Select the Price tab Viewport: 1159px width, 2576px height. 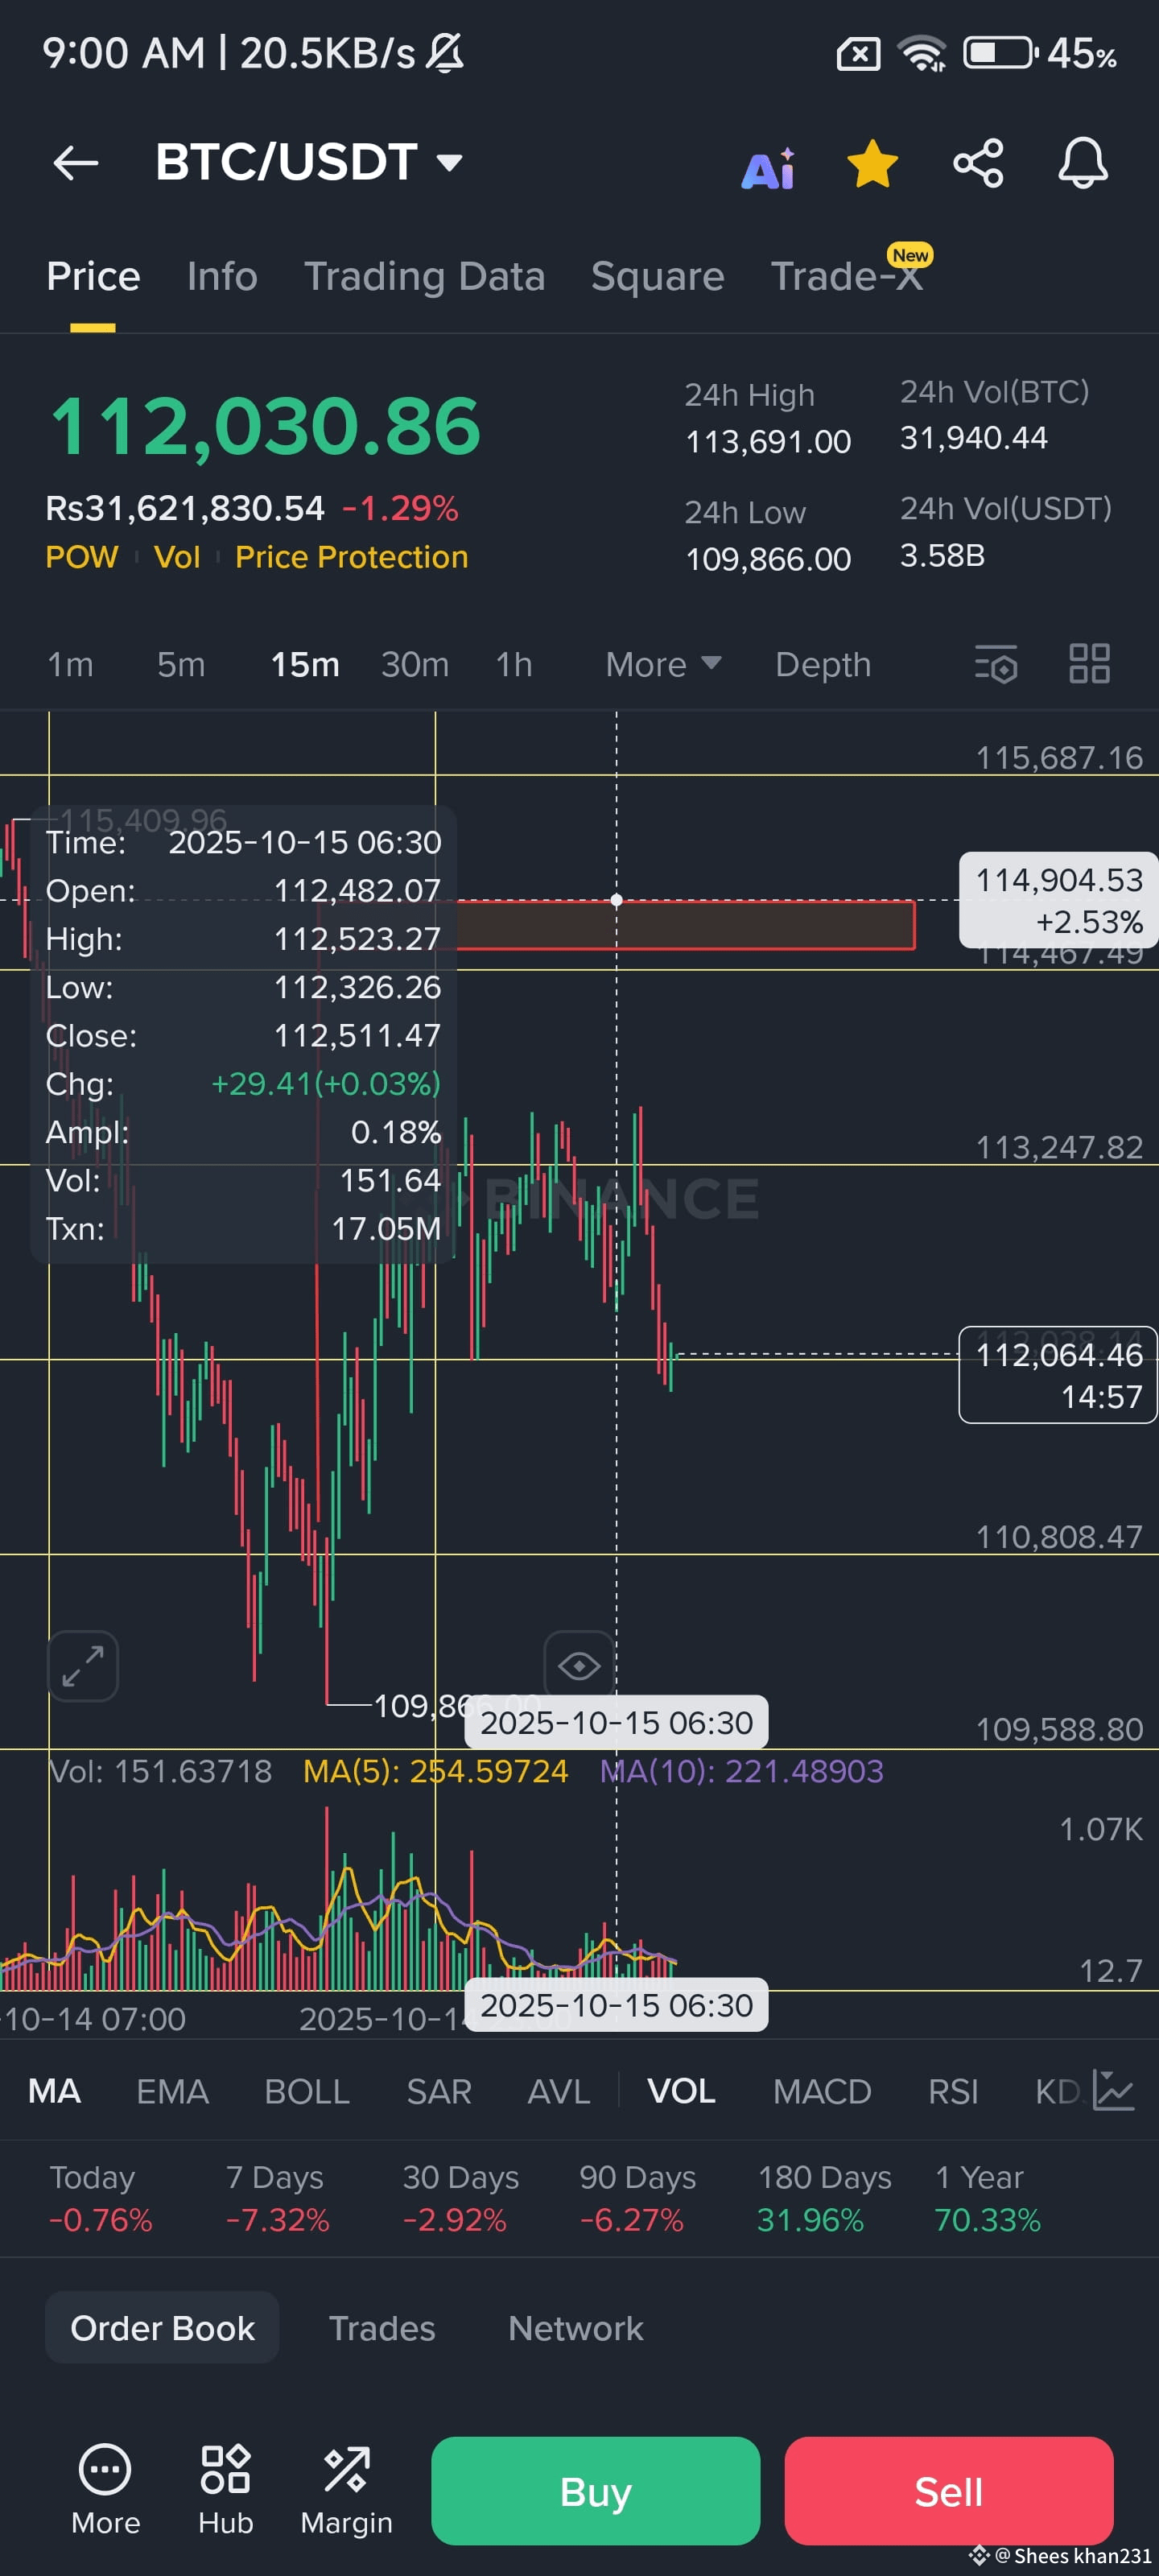[93, 276]
